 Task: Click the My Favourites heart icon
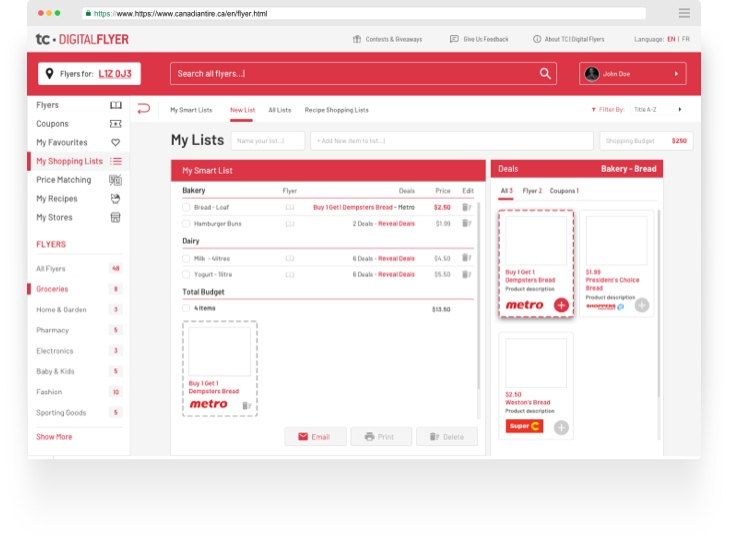pyautogui.click(x=116, y=143)
